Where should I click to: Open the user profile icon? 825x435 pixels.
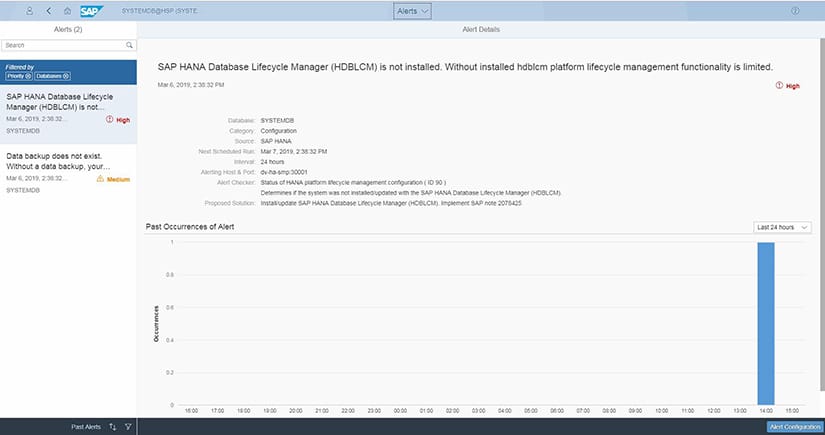tap(30, 11)
